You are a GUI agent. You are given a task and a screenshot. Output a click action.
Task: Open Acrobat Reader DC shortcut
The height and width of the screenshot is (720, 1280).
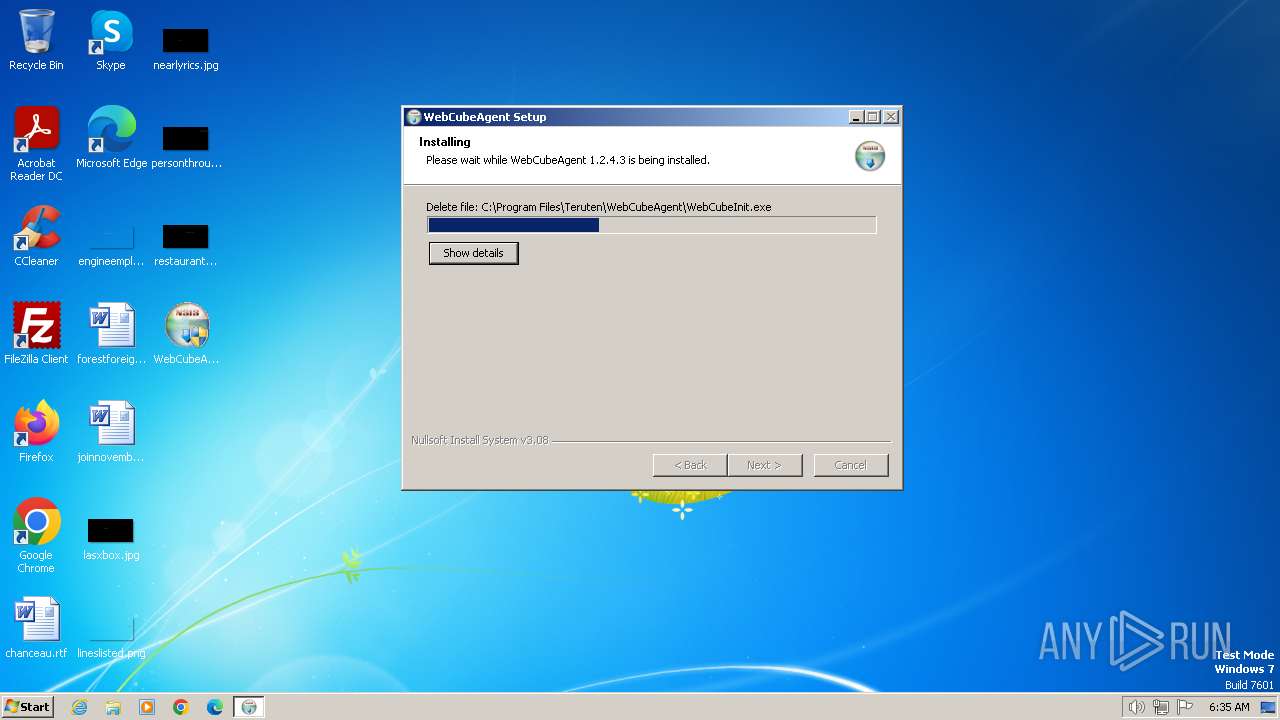click(36, 144)
